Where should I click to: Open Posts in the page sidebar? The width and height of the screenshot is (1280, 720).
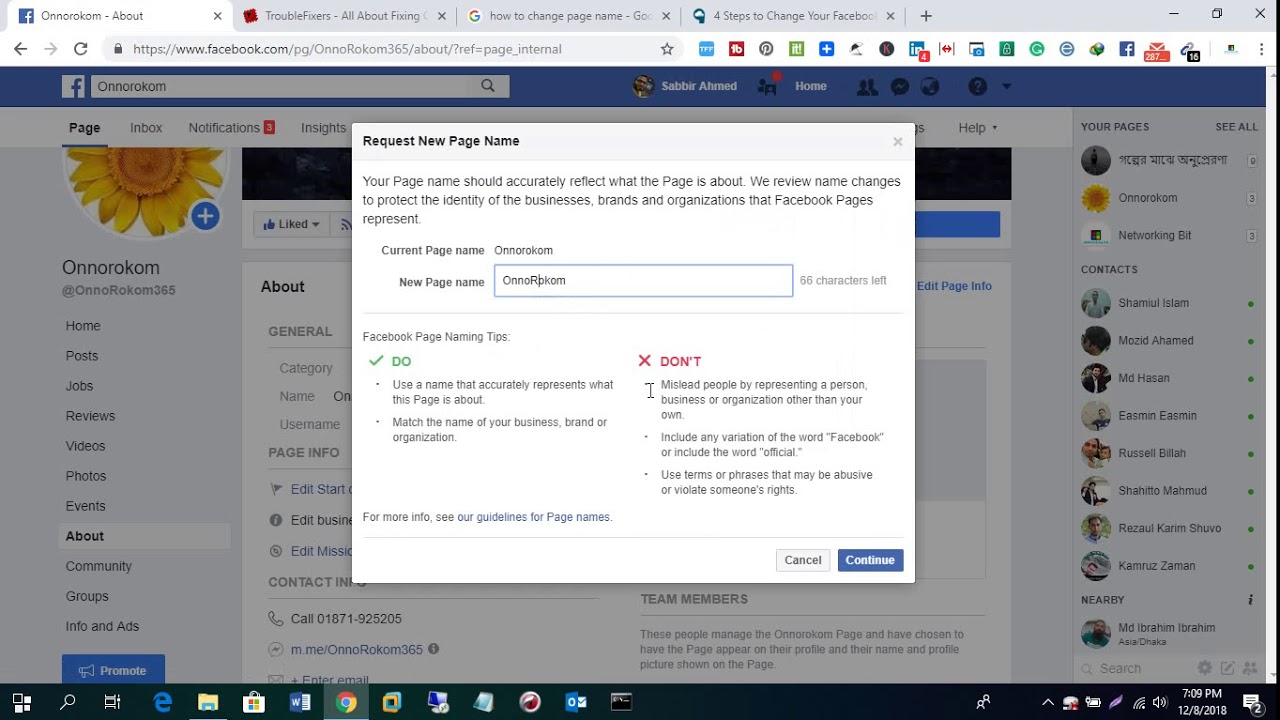82,356
